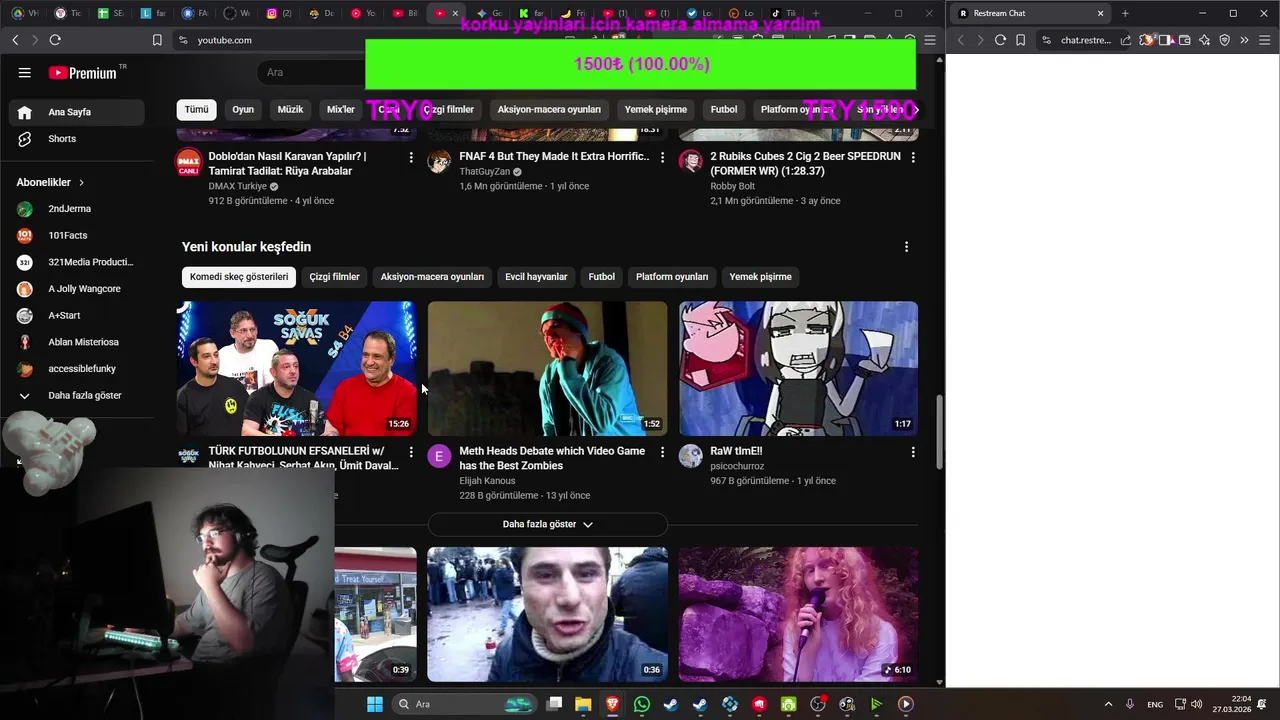Play Meth Heads Debate video thumbnail
The height and width of the screenshot is (720, 1280).
click(547, 368)
